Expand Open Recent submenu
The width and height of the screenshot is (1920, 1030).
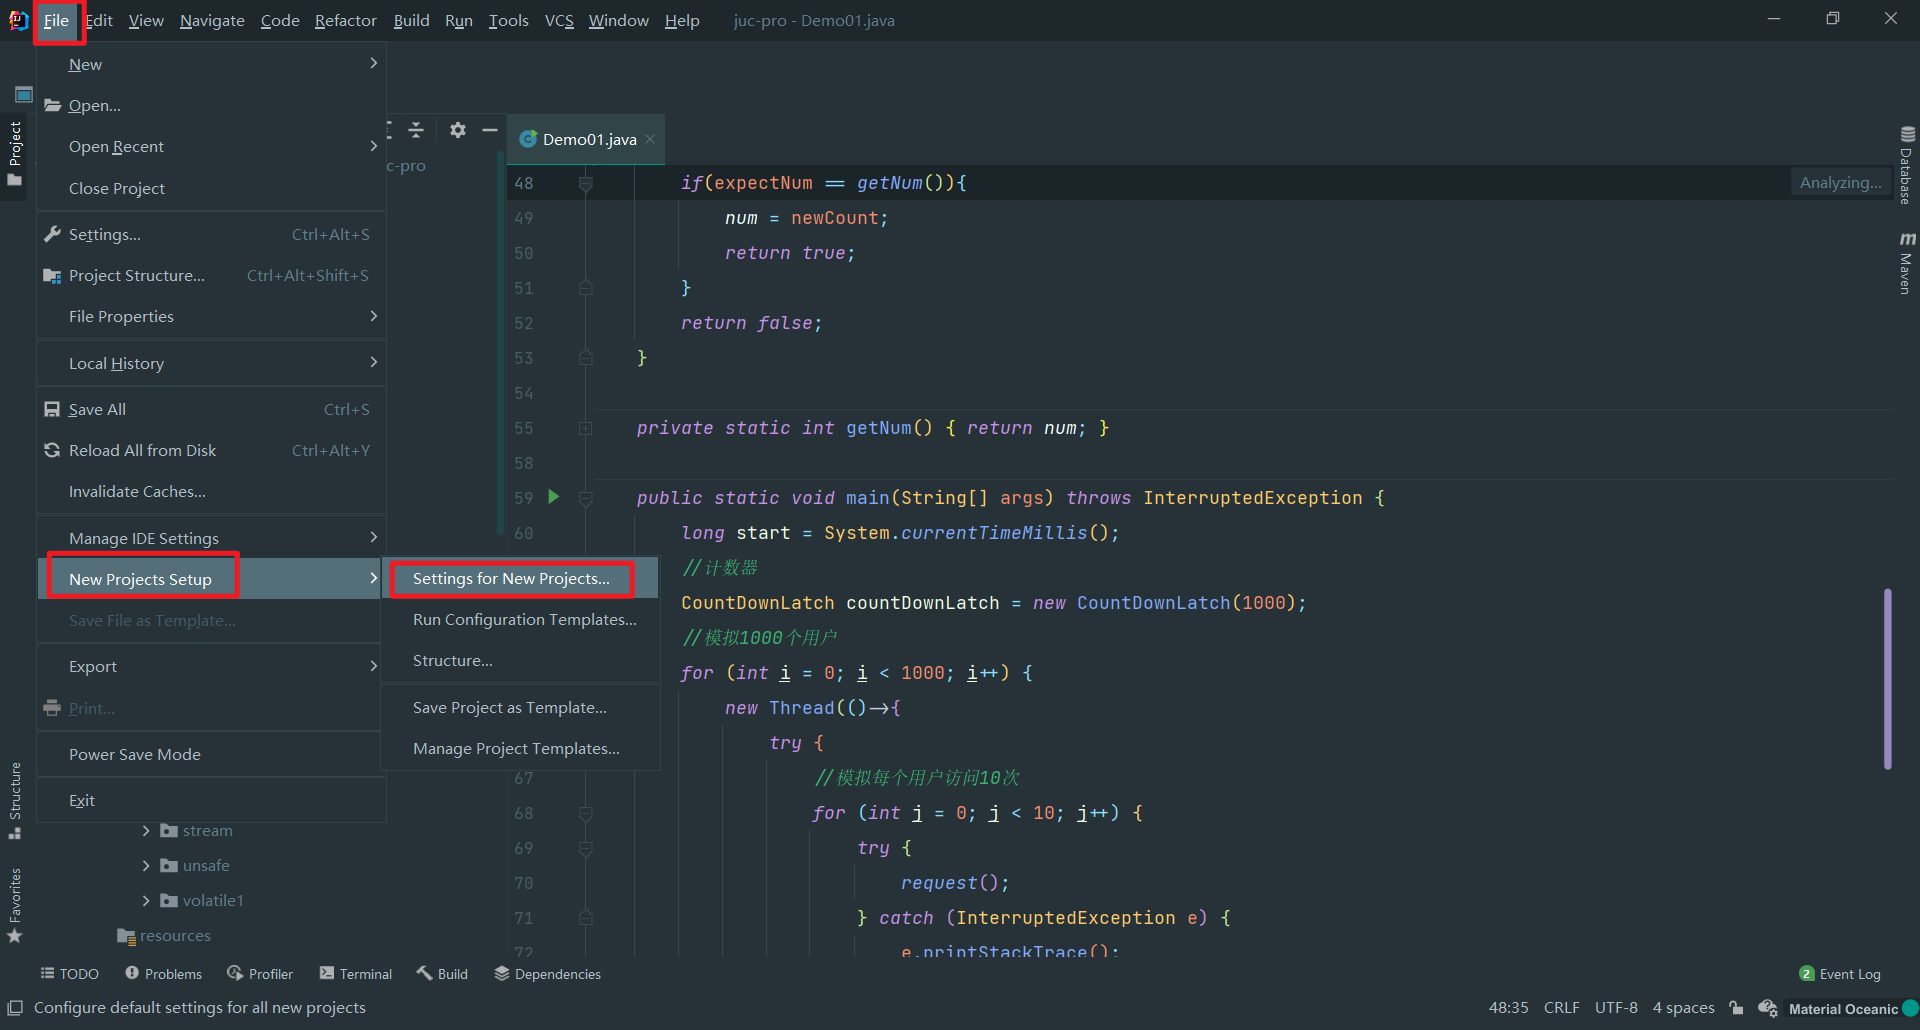[212, 146]
